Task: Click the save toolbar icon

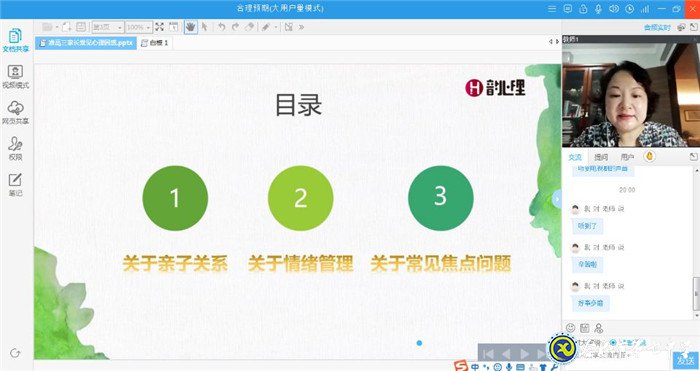Action: click(x=81, y=27)
